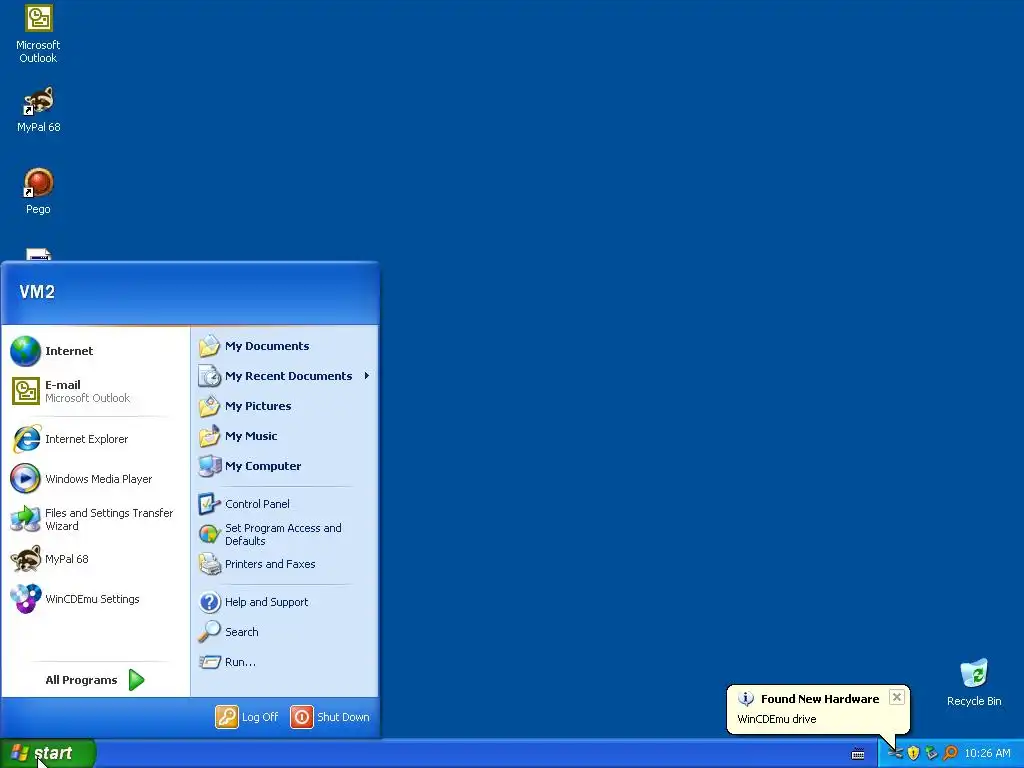Click the magnifier tray icon
Viewport: 1024px width, 768px height.
click(x=951, y=753)
